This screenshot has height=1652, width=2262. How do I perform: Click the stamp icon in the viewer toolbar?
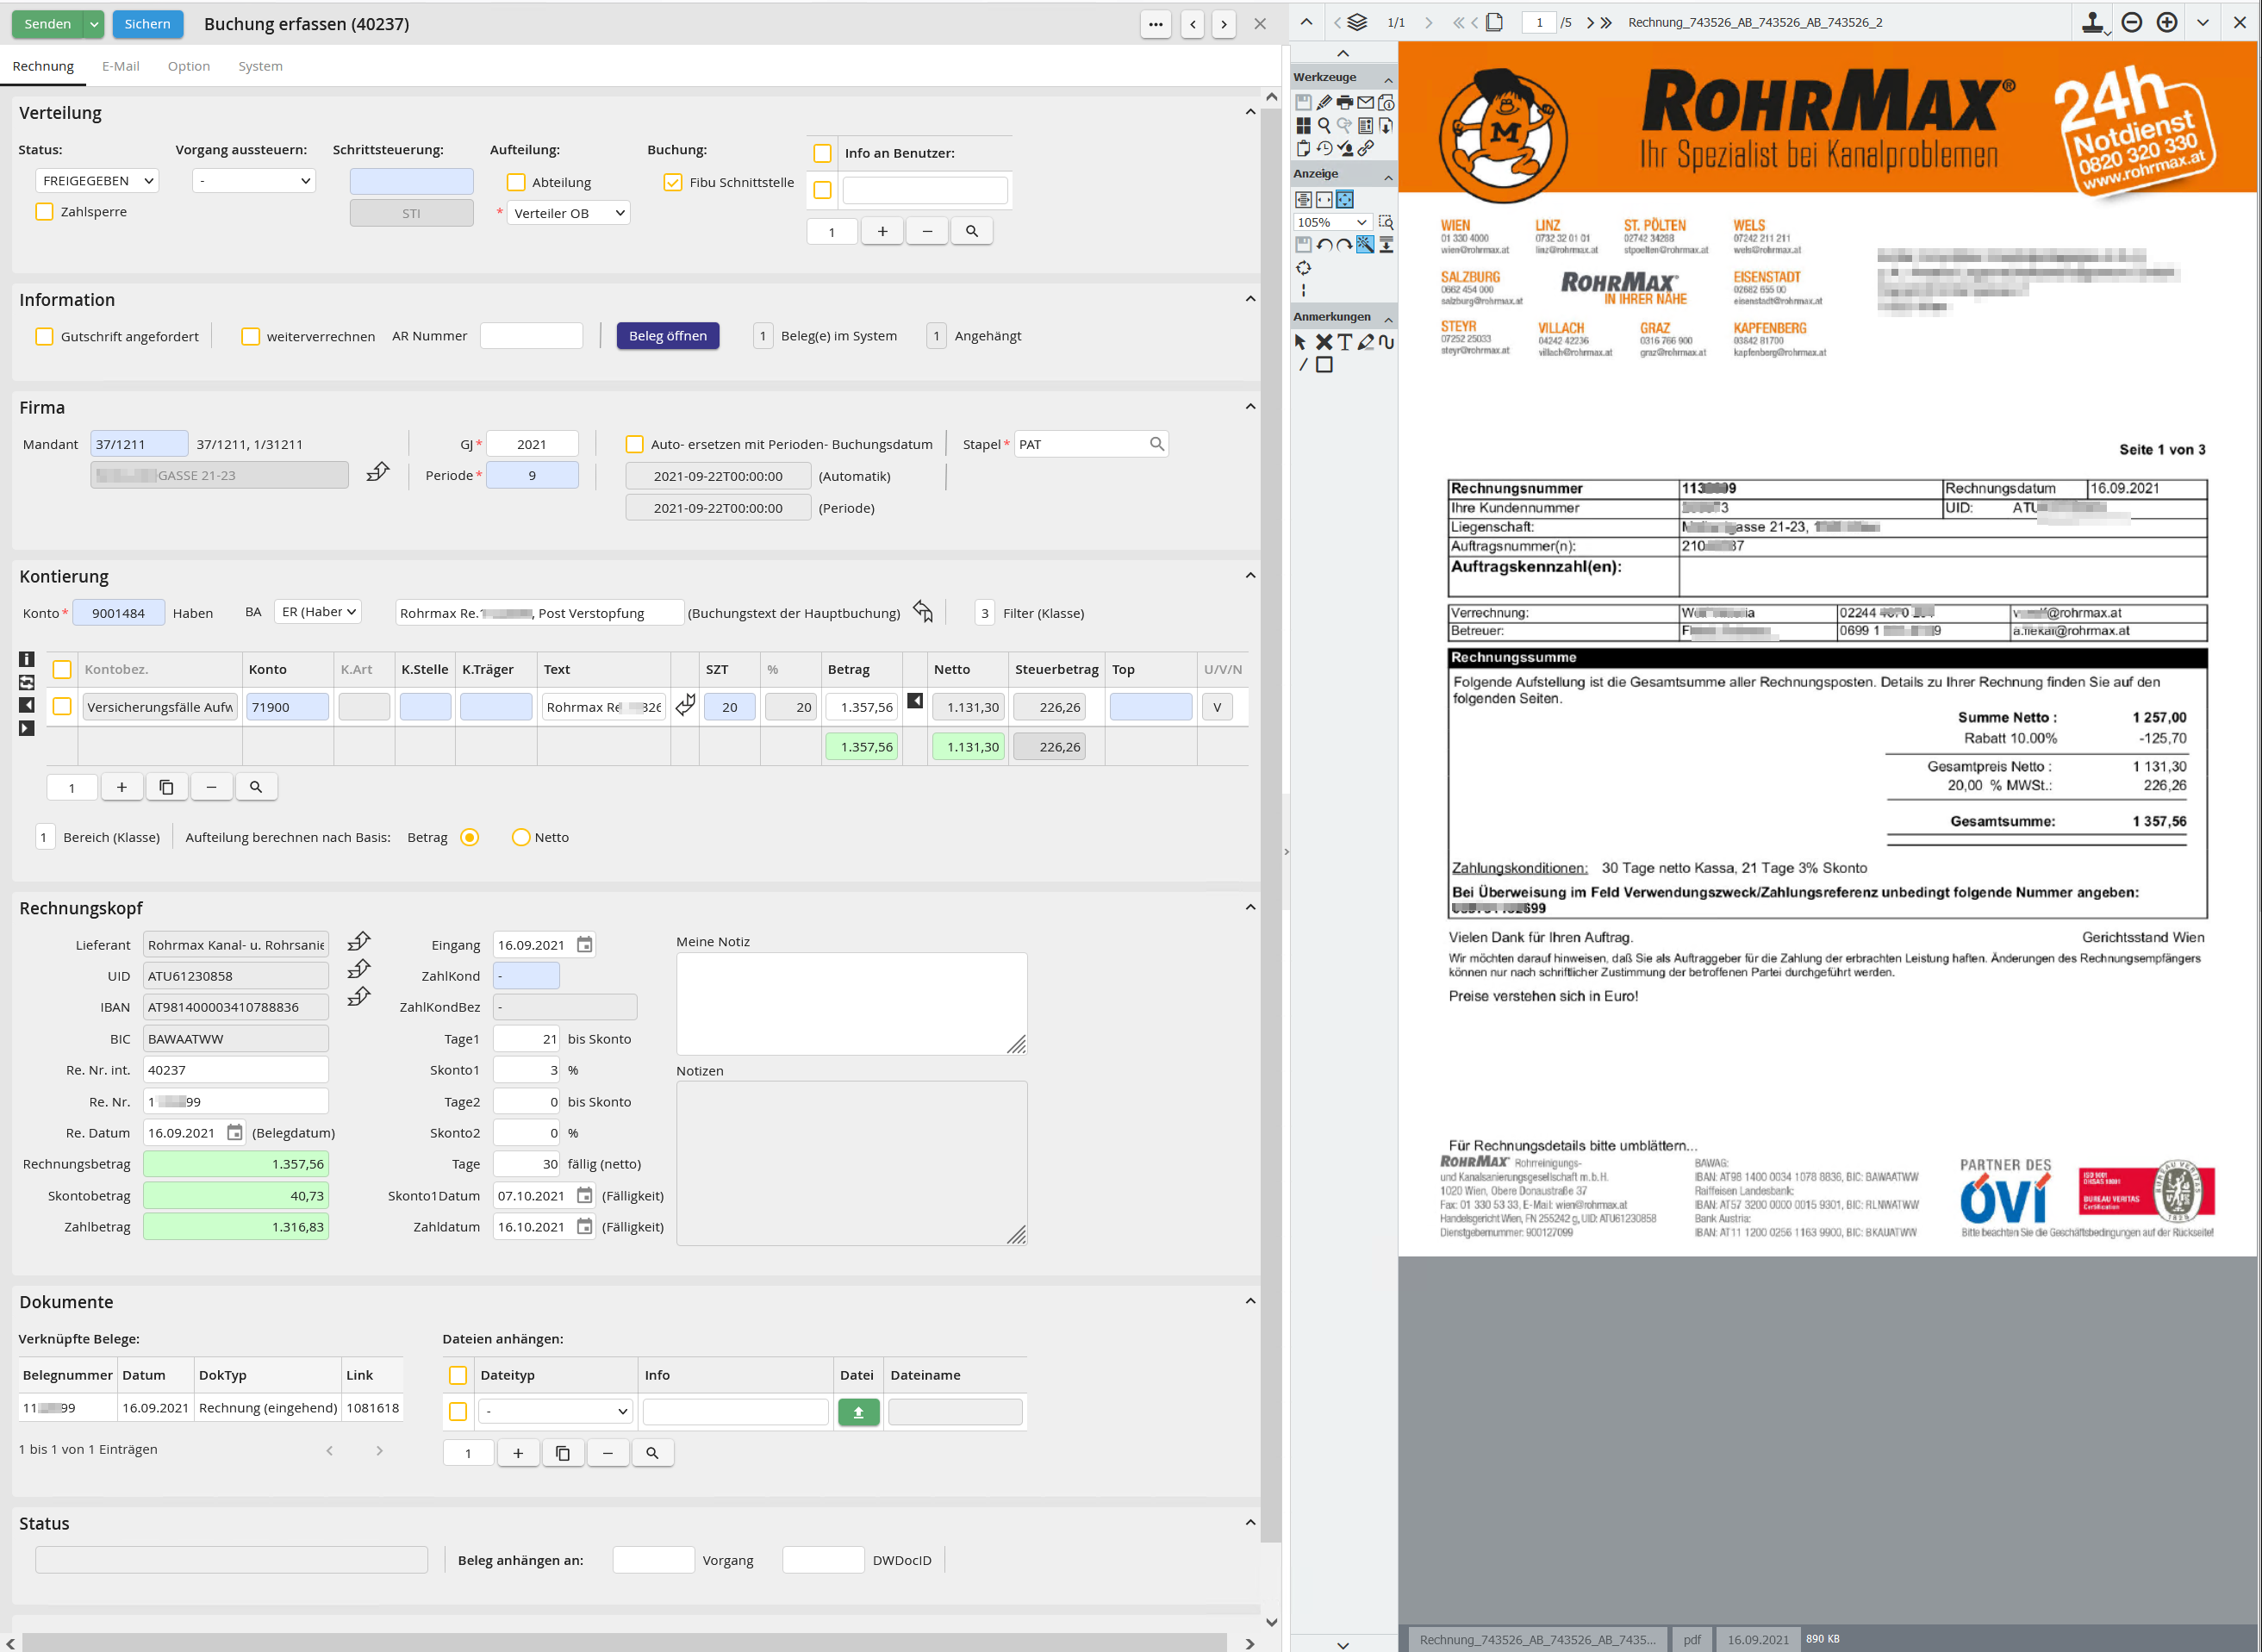[x=2093, y=22]
